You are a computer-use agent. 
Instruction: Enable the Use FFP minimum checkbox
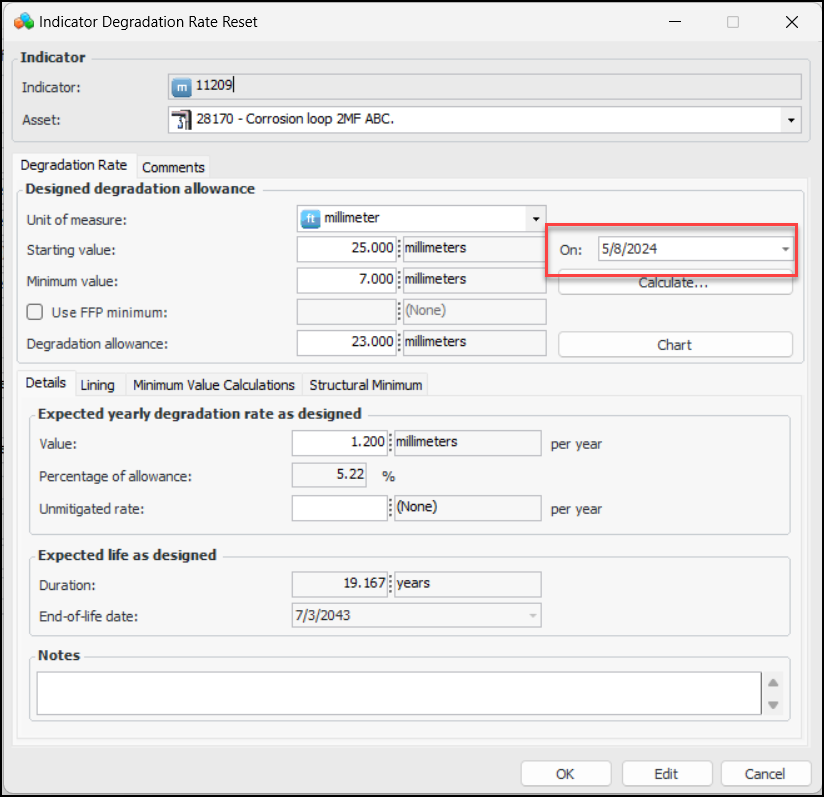tap(35, 312)
